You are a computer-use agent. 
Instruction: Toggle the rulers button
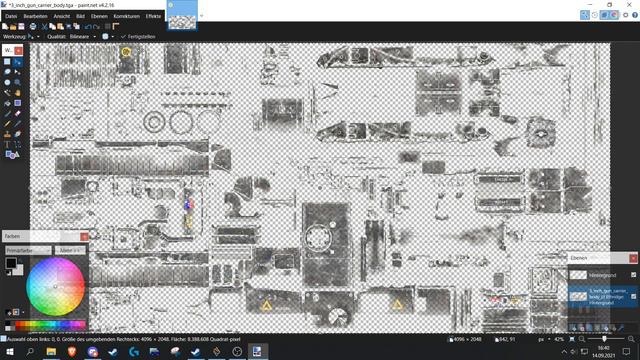click(x=116, y=27)
